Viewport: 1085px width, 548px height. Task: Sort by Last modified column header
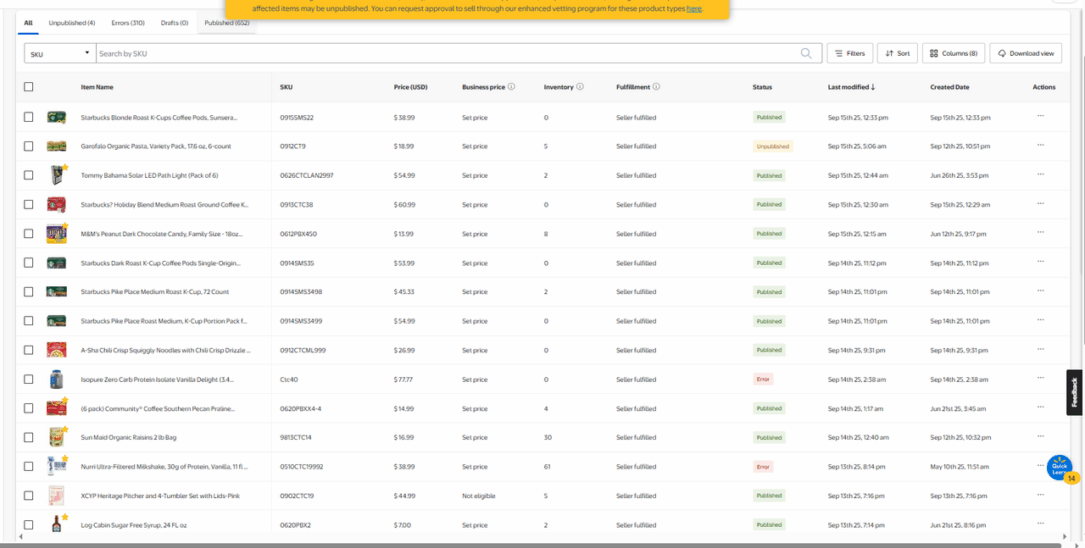pyautogui.click(x=850, y=87)
